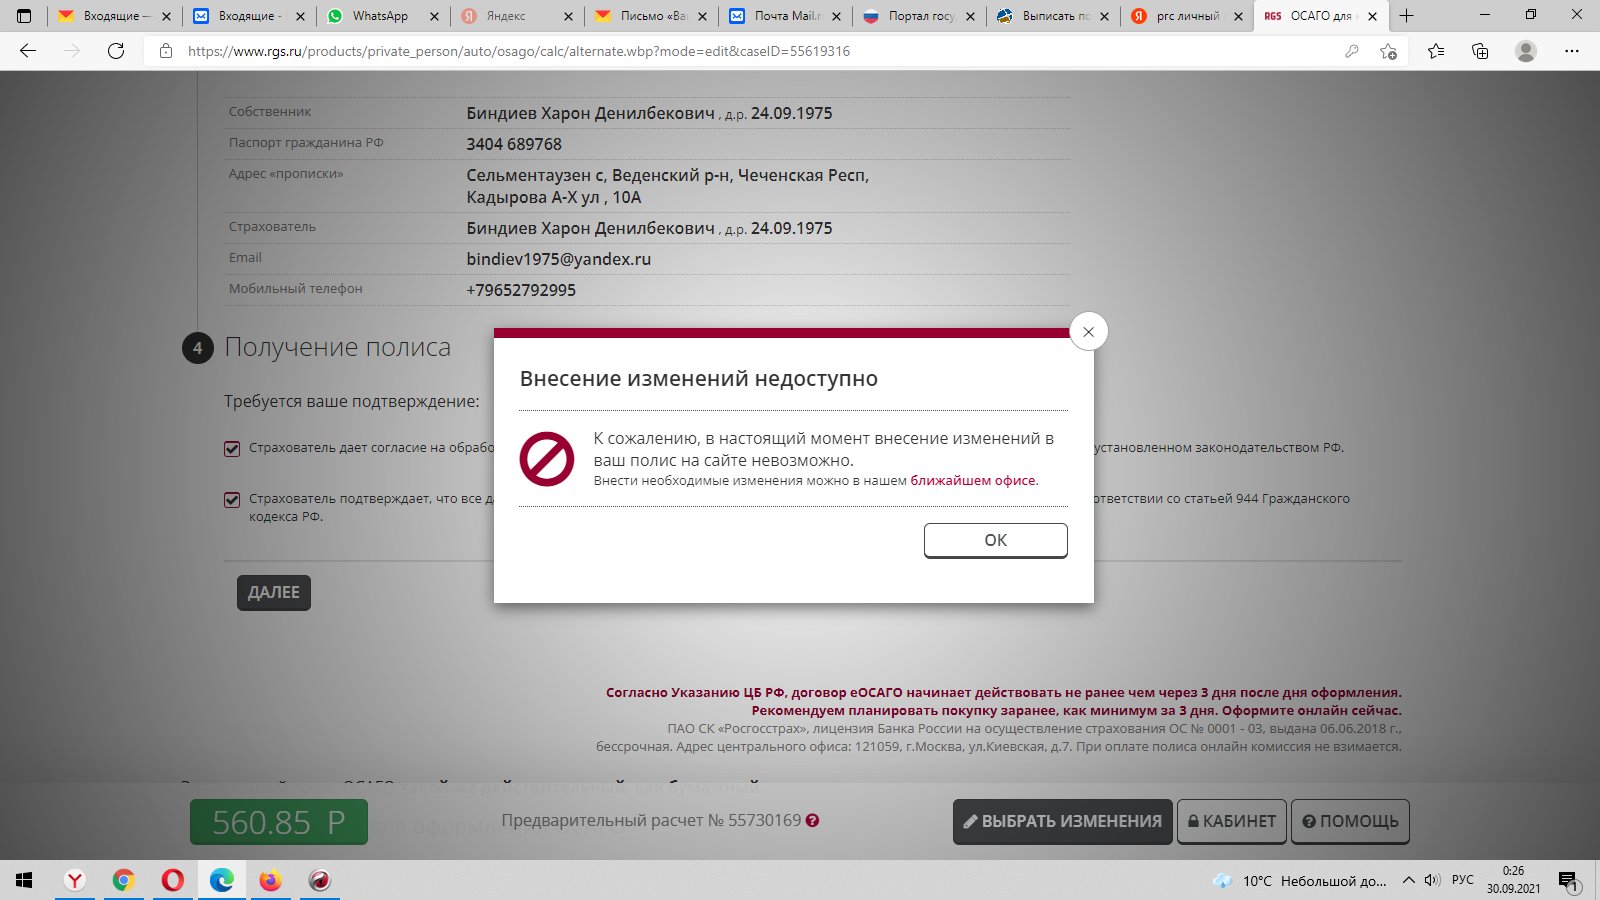This screenshot has width=1600, height=900.
Task: Click OK in the dialog
Action: pyautogui.click(x=995, y=540)
